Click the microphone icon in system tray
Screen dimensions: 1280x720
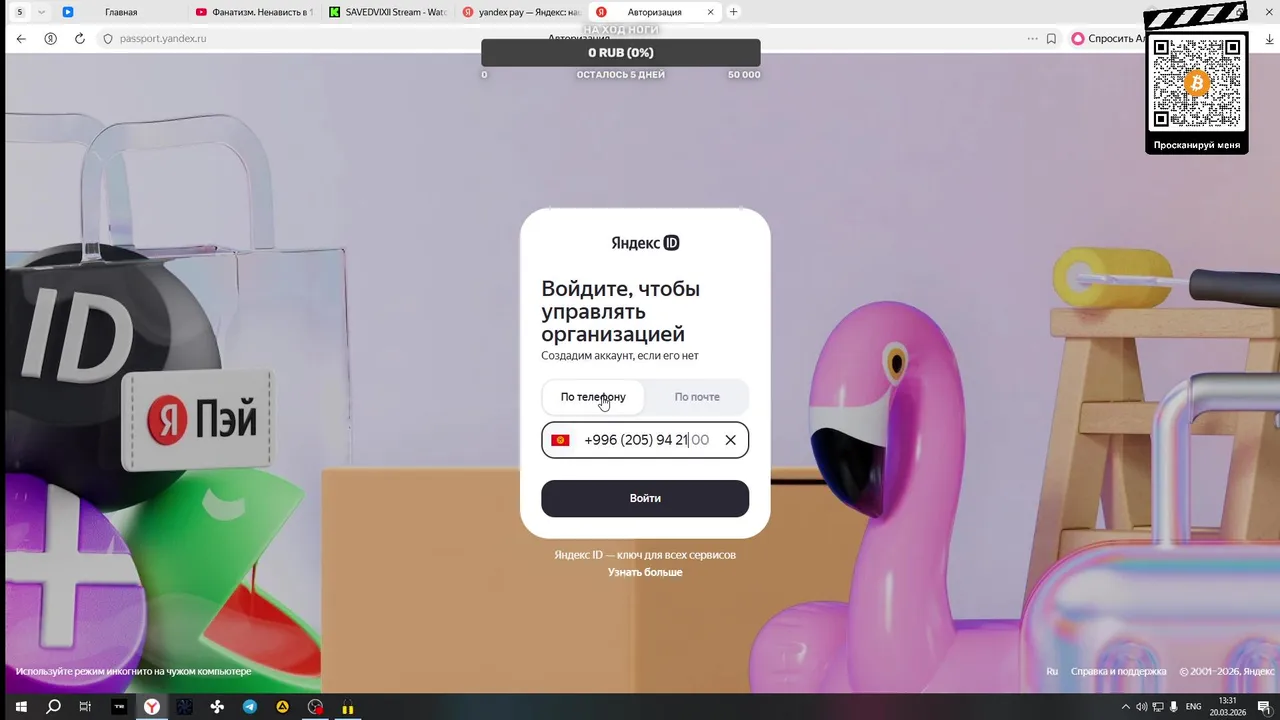click(1173, 707)
